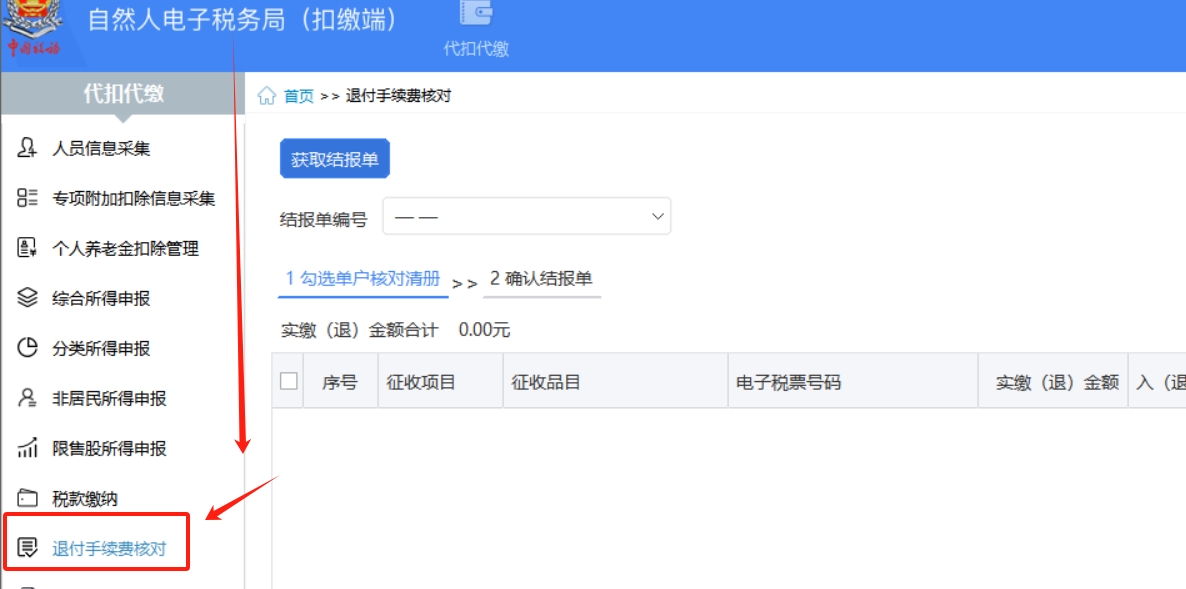This screenshot has width=1186, height=589.
Task: Open 专项附加扣除信息采集 via its sidebar icon
Action: pyautogui.click(x=28, y=198)
